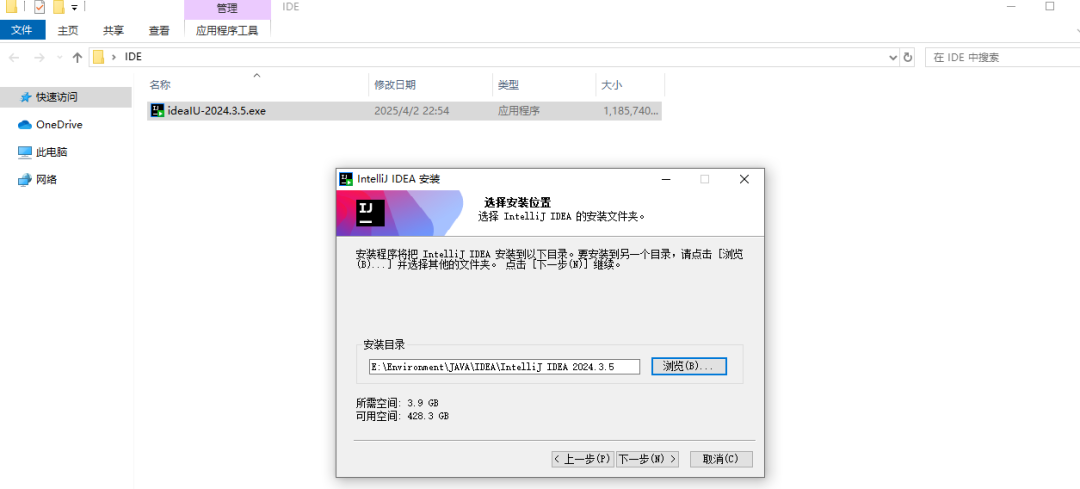
Task: Click the date 2025/4/2 22:54 cell
Action: 412,111
